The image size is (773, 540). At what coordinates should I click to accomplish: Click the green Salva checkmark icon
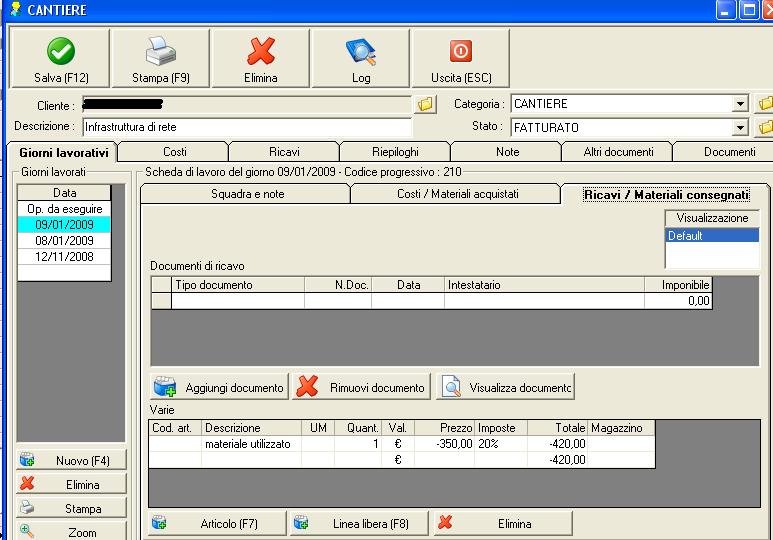61,52
